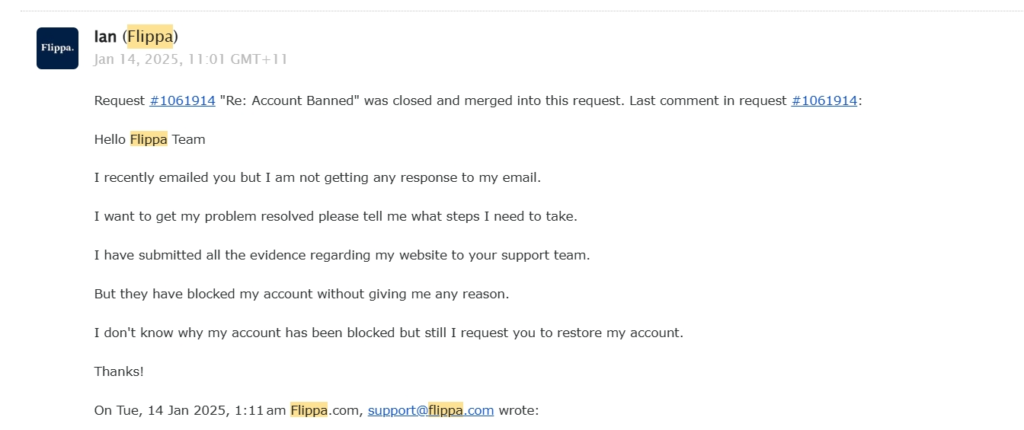Click highlighted Flippa in "Flippa.com" quote line
Viewport: 1024px width, 430px height.
[x=309, y=410]
